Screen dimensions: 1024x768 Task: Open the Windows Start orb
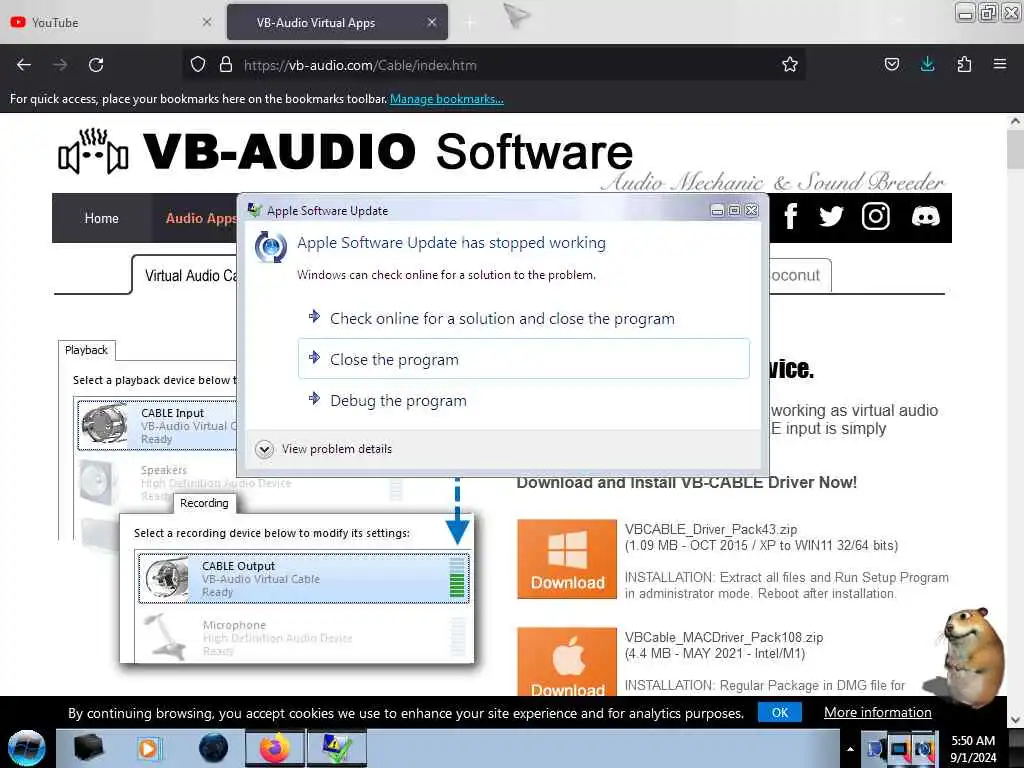27,748
